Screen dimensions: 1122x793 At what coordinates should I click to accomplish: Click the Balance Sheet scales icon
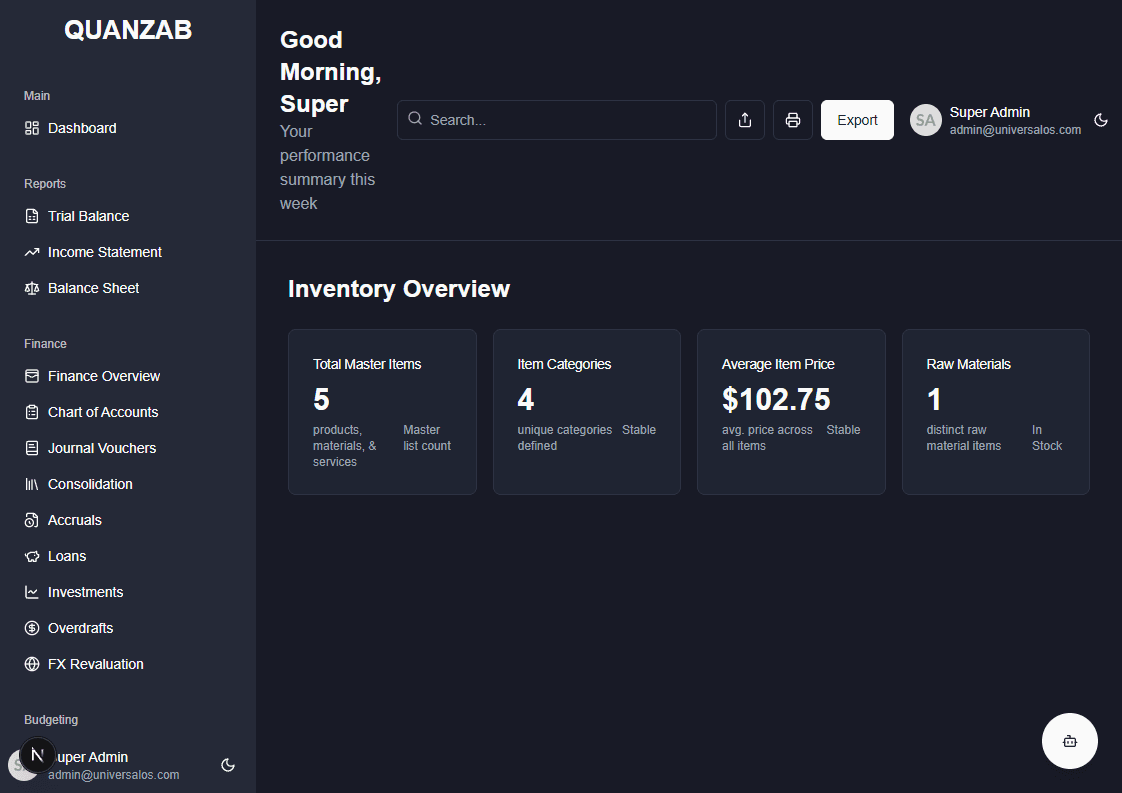pyautogui.click(x=31, y=288)
